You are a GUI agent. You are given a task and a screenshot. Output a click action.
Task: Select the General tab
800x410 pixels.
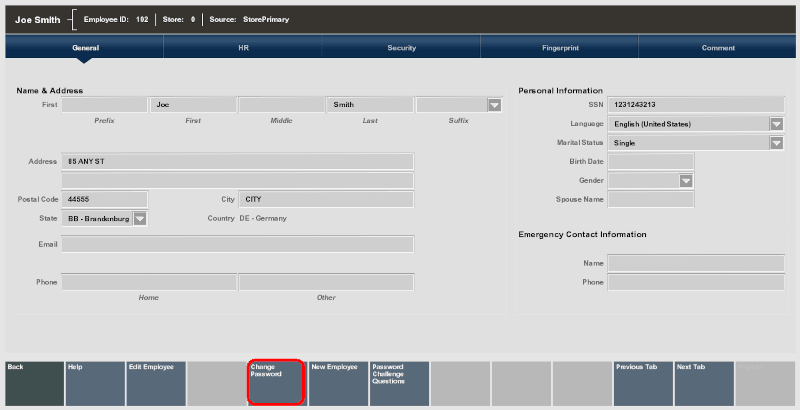pyautogui.click(x=85, y=47)
